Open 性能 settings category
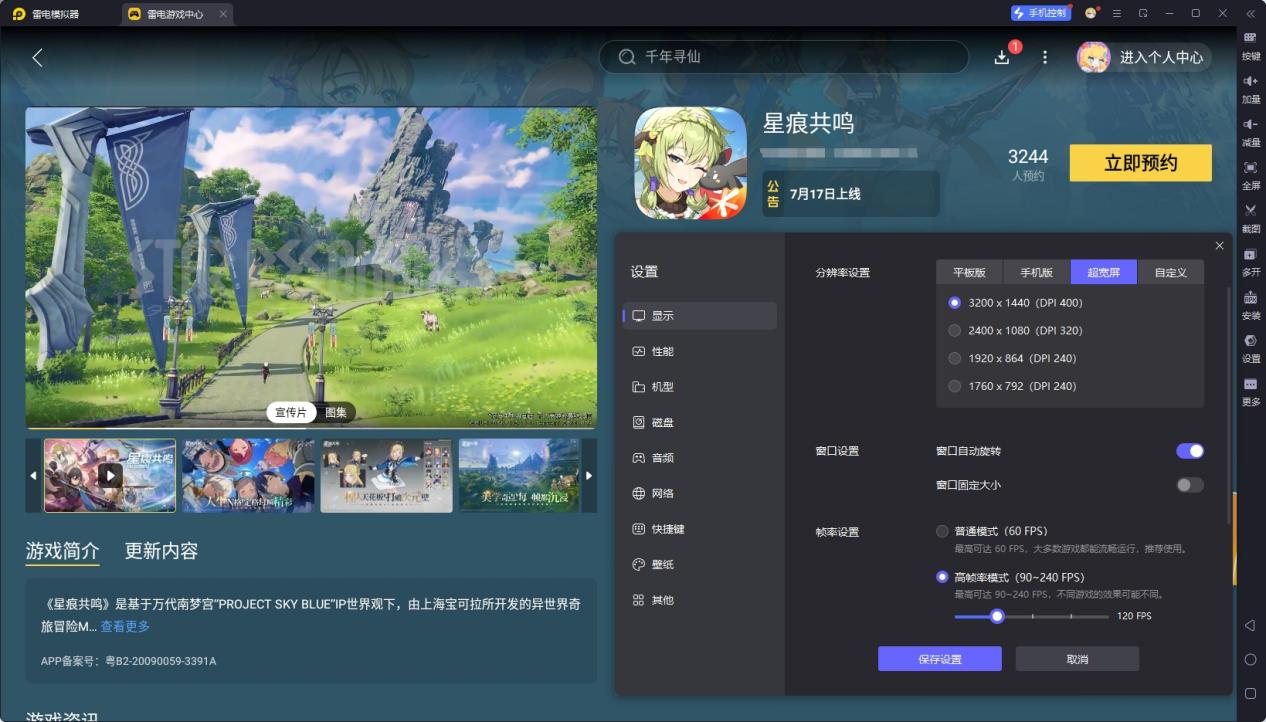1266x722 pixels. point(700,351)
